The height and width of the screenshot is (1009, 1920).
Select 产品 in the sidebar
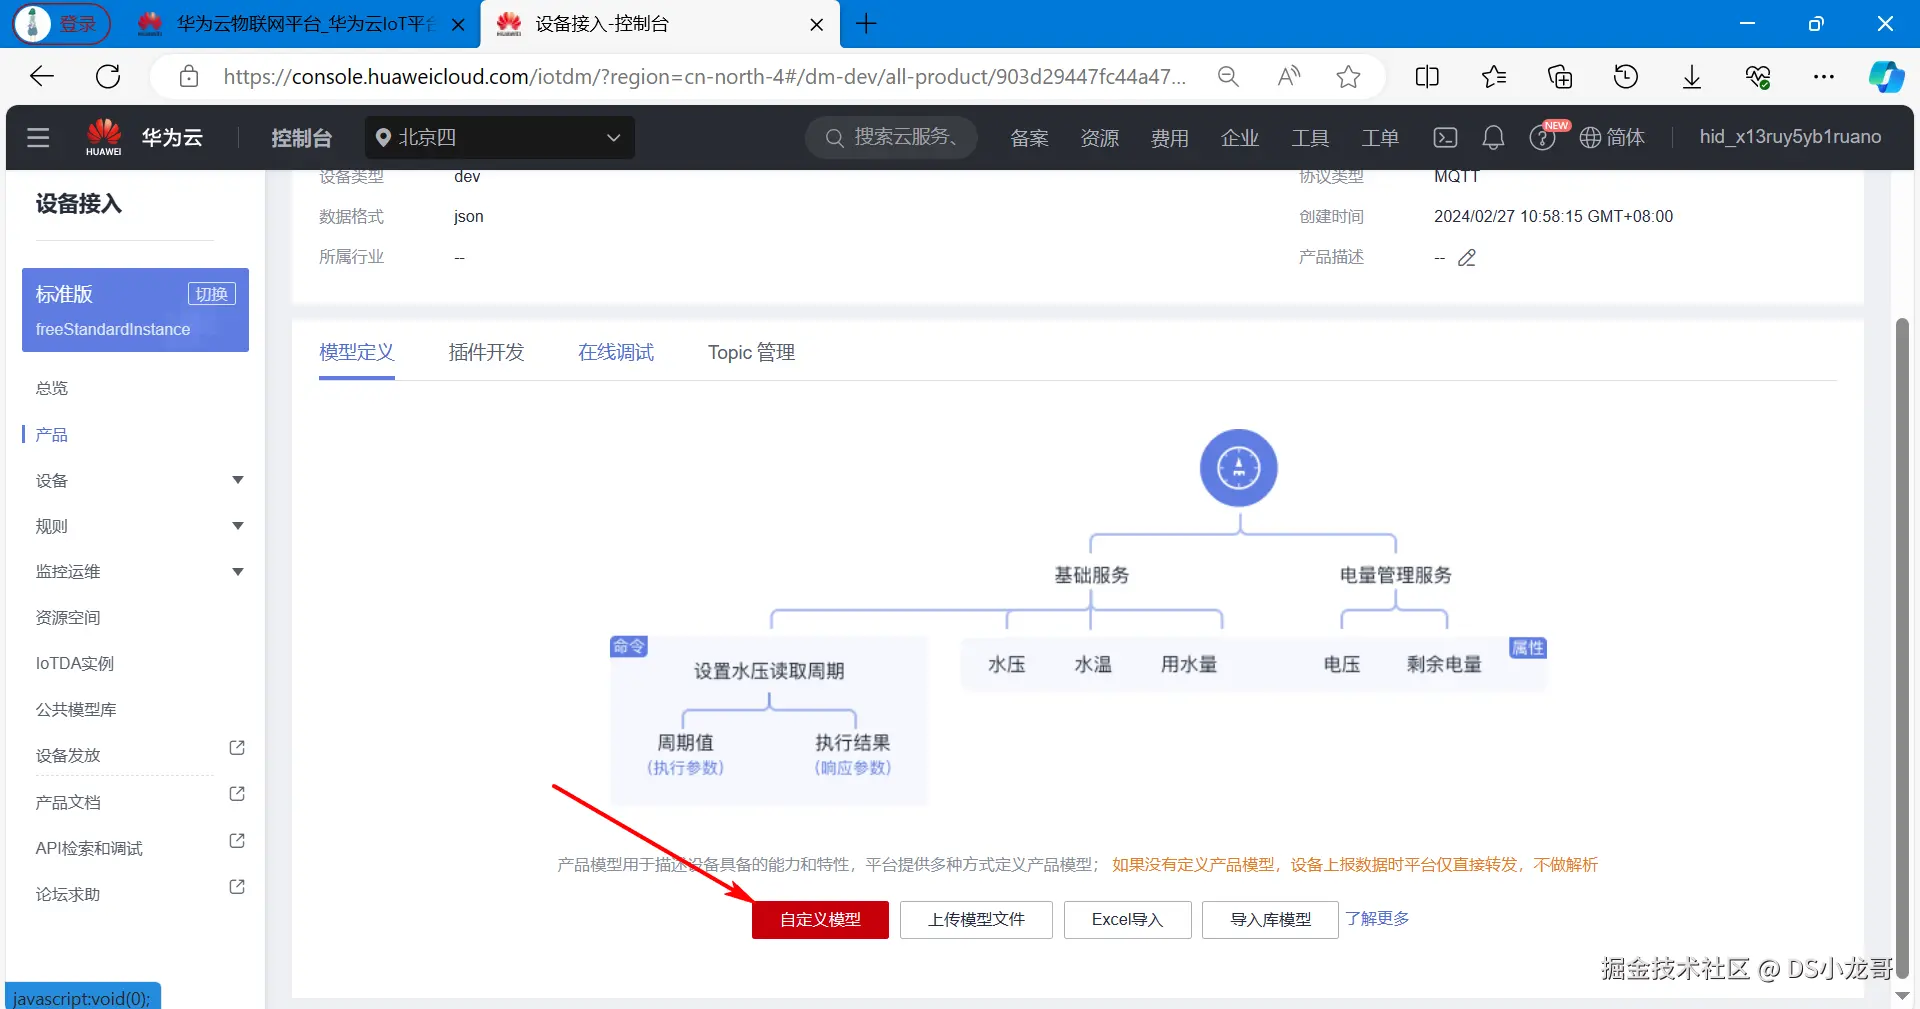click(x=52, y=434)
